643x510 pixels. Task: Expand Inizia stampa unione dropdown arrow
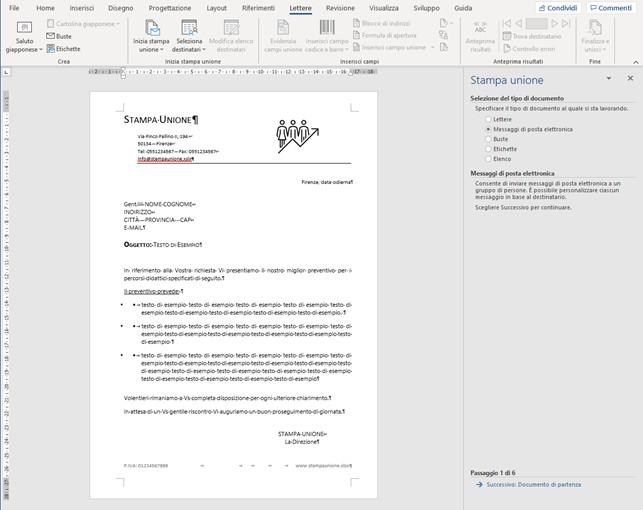click(x=162, y=50)
